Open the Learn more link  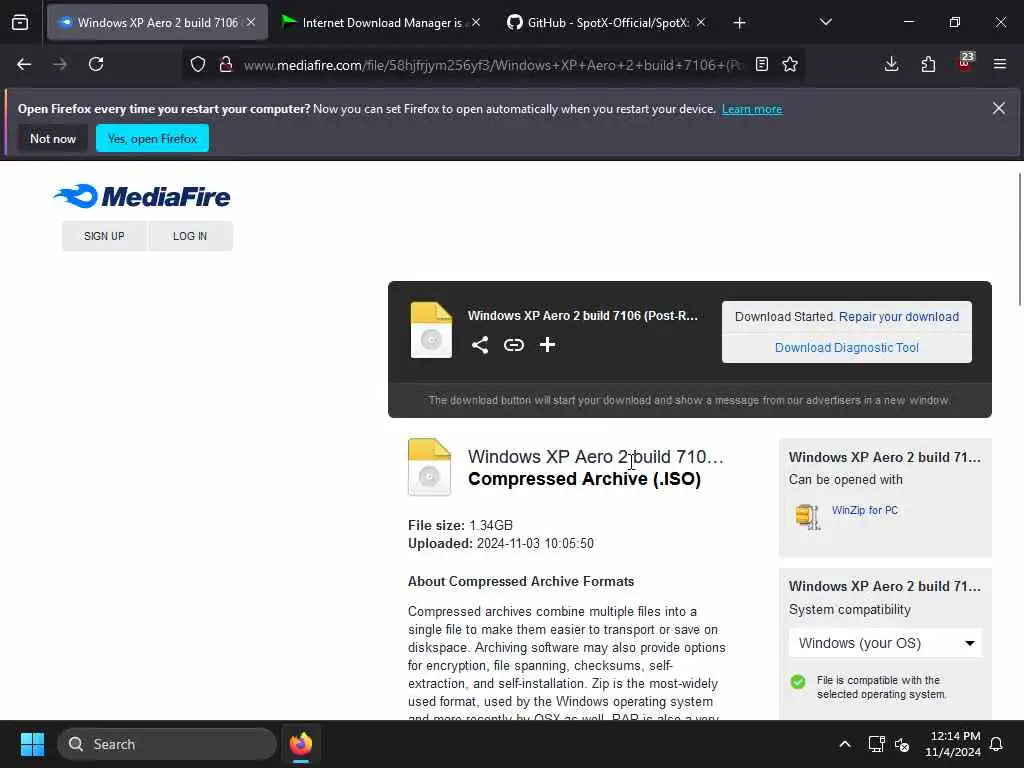[x=752, y=109]
